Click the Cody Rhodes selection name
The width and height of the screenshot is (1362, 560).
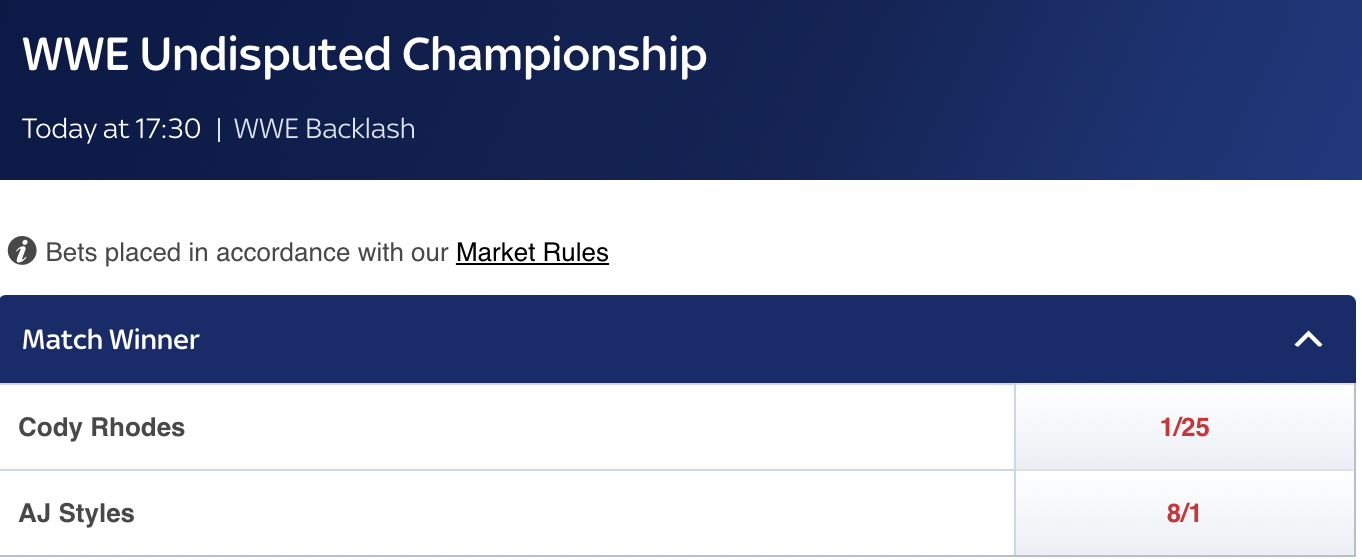(102, 428)
